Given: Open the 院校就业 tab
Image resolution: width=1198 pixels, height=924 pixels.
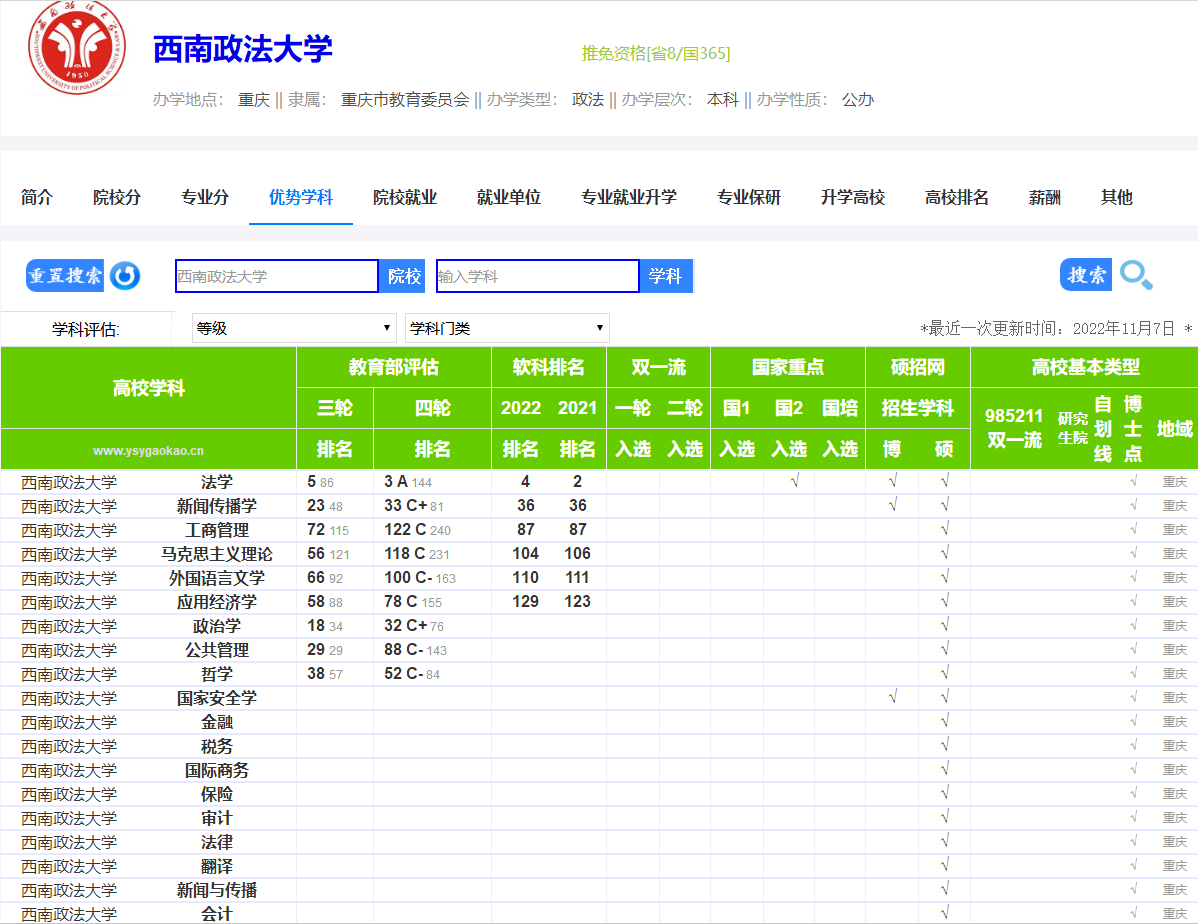Looking at the screenshot, I should (405, 197).
